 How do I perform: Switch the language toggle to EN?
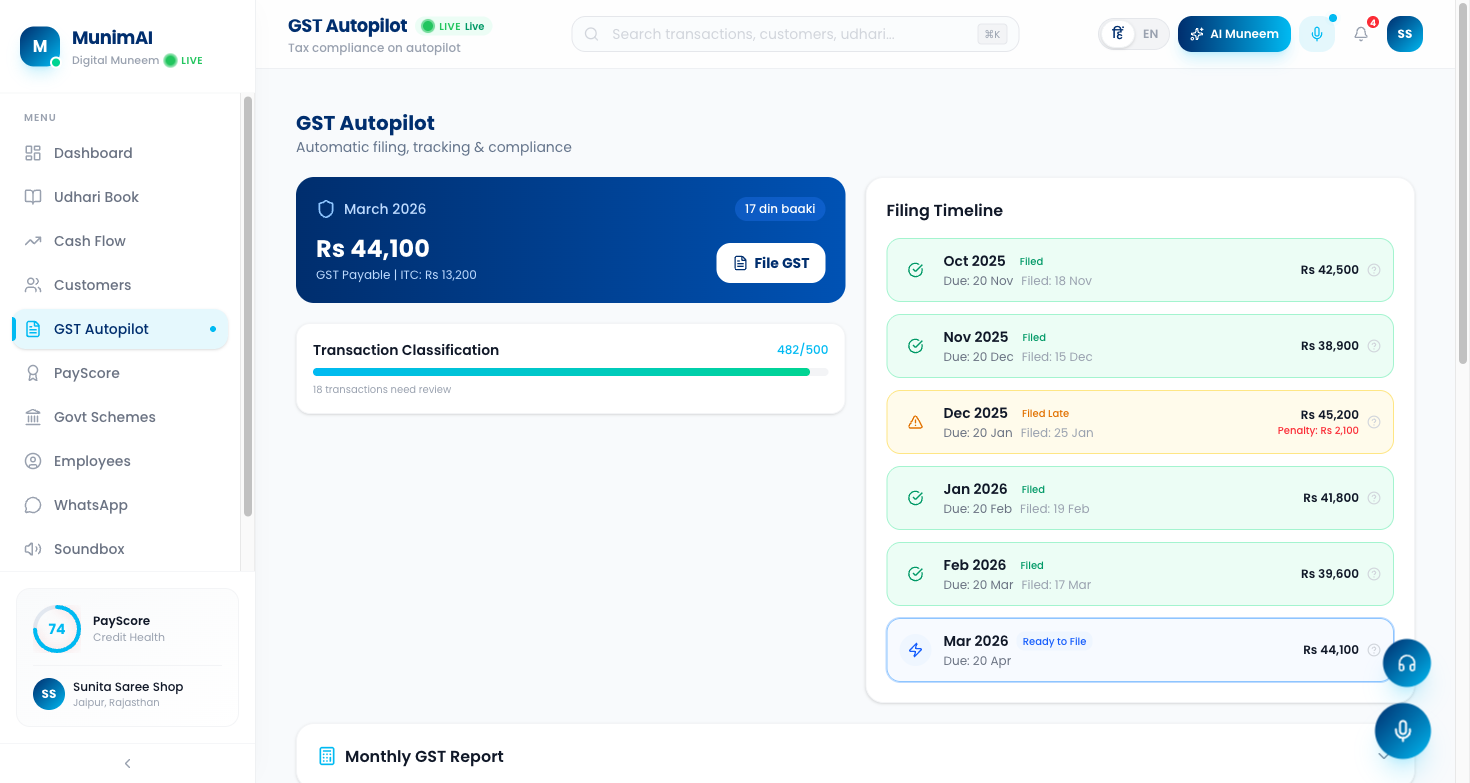coord(1150,33)
